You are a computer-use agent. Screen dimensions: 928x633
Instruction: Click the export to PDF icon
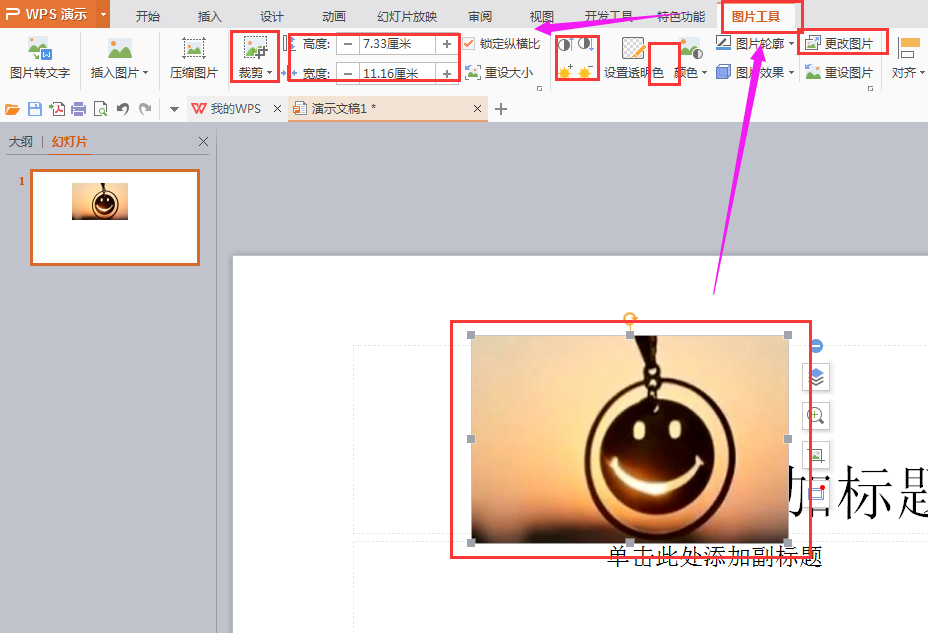click(57, 109)
